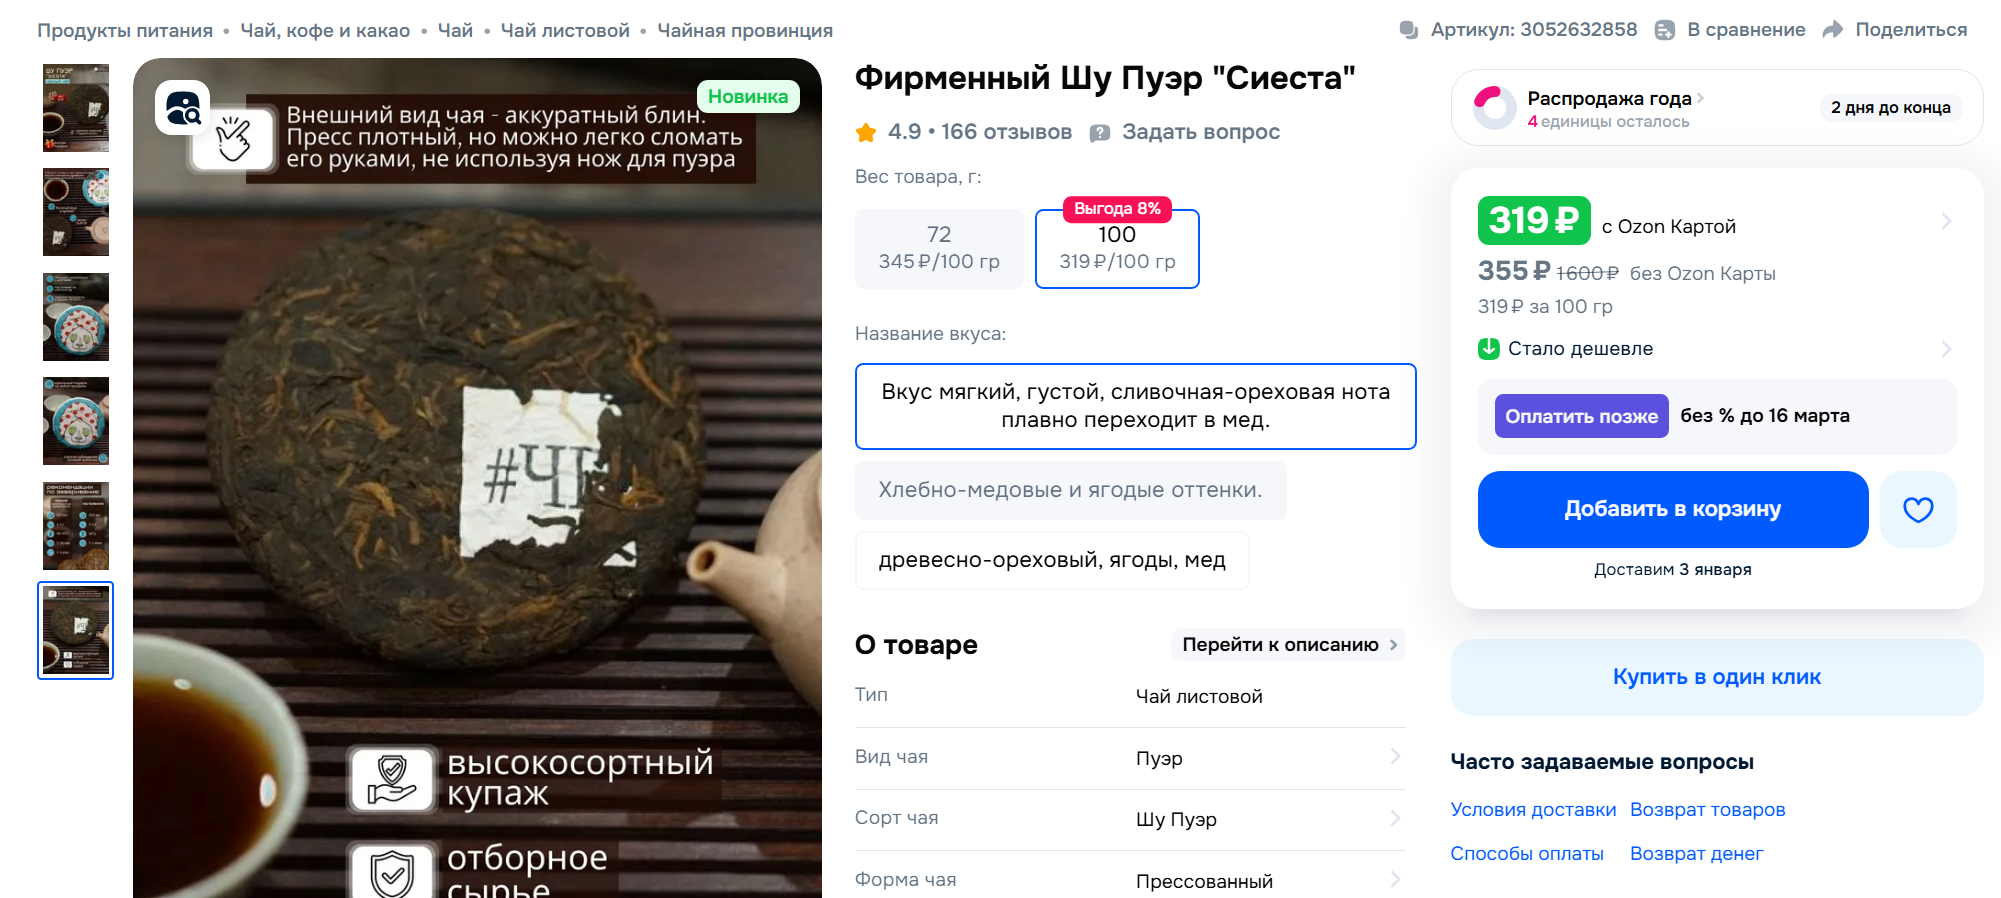
Task: Click Добавить в корзину button
Action: (1672, 509)
